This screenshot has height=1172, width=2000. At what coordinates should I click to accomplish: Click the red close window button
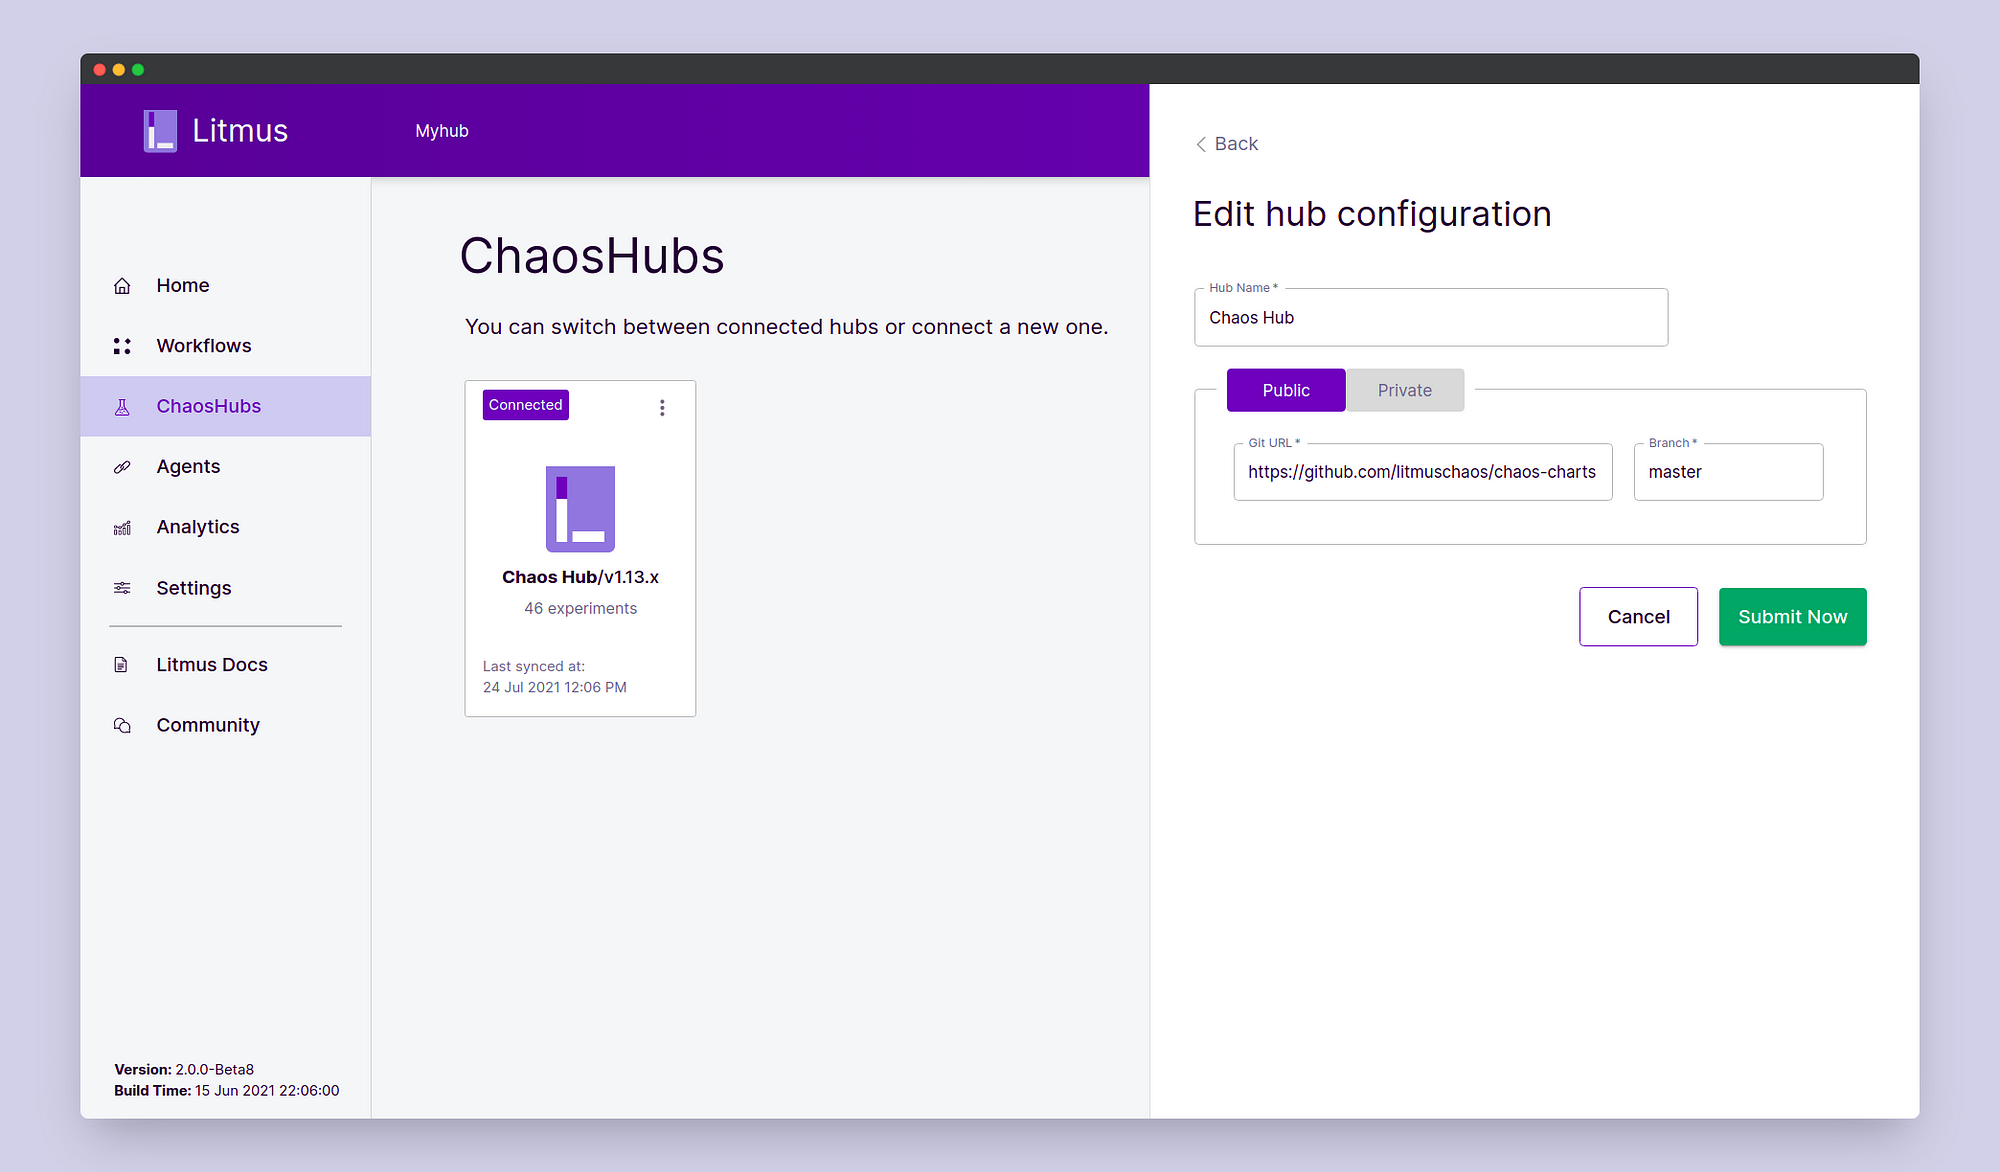[x=100, y=69]
